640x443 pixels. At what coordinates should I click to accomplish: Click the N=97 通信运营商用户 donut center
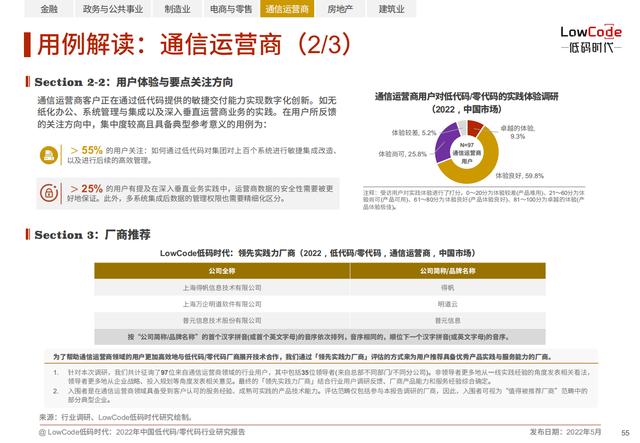point(467,153)
